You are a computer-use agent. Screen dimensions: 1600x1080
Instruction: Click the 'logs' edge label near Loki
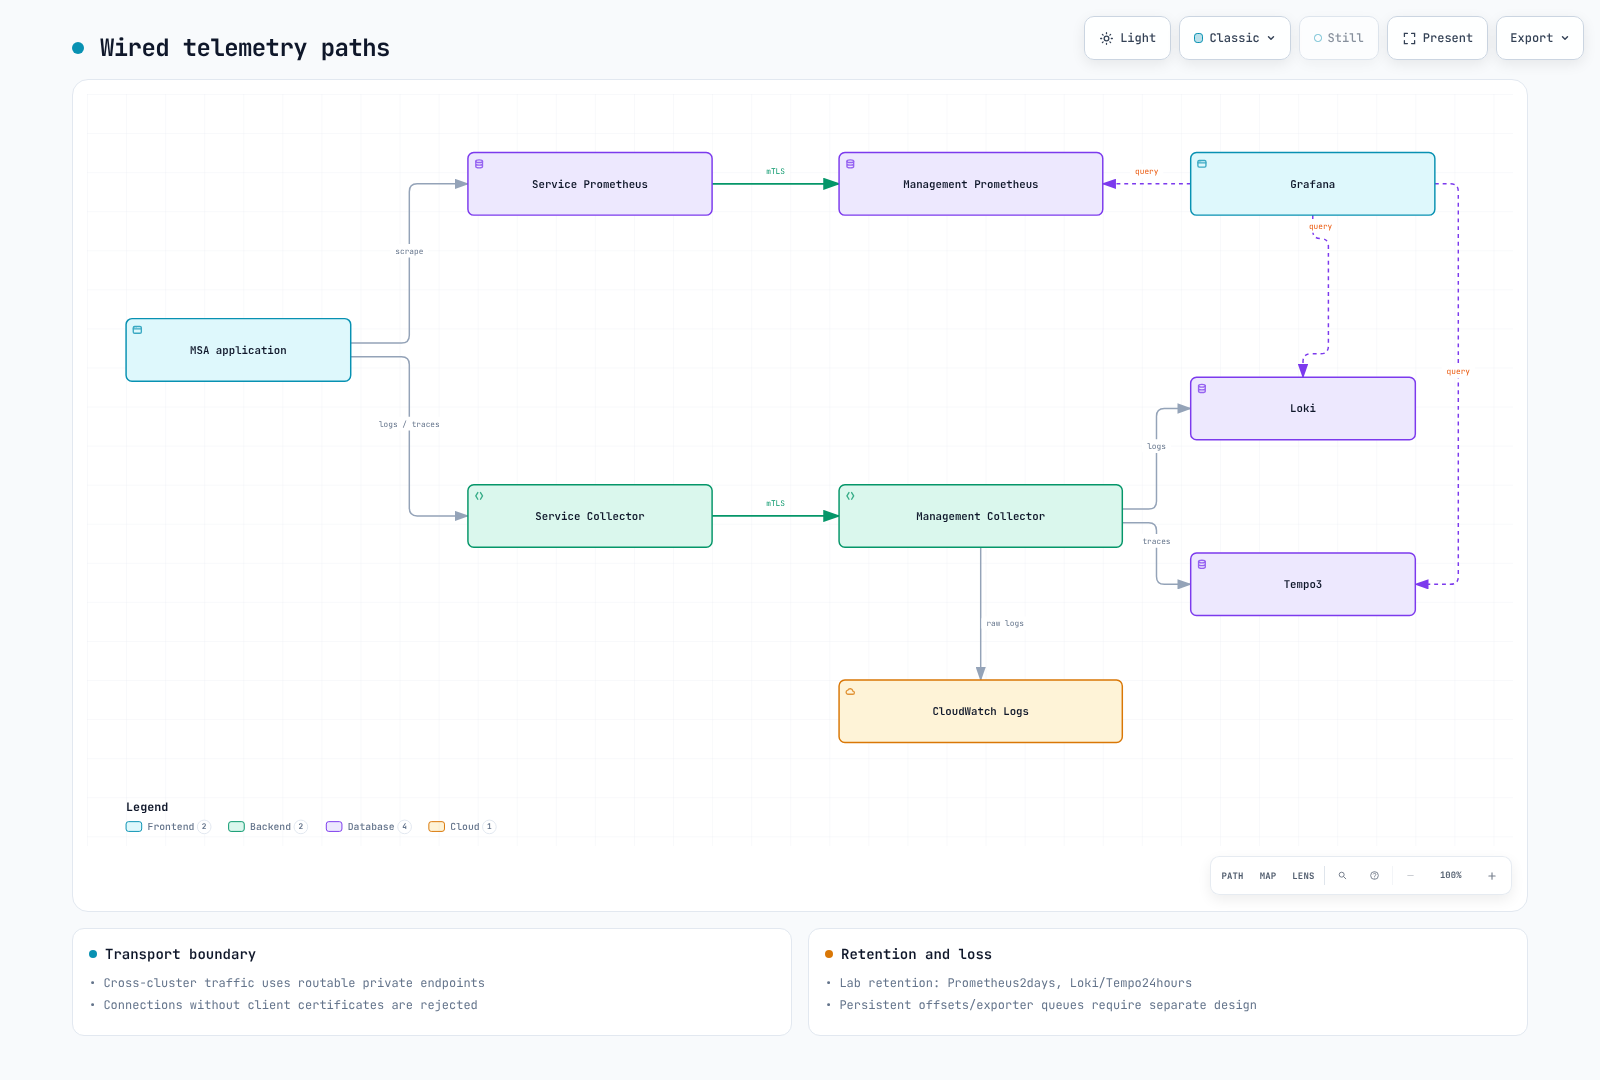click(1157, 447)
